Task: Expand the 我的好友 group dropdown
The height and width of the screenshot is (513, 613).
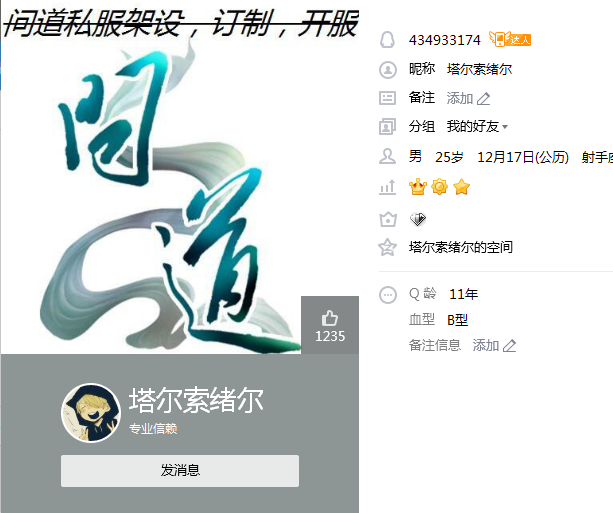Action: coord(477,127)
